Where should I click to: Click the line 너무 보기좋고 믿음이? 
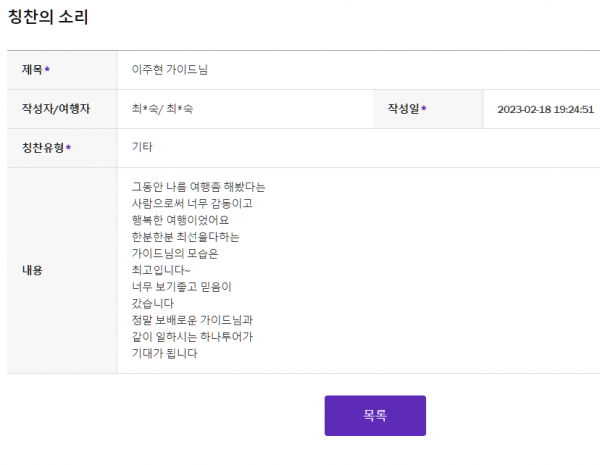tap(181, 287)
